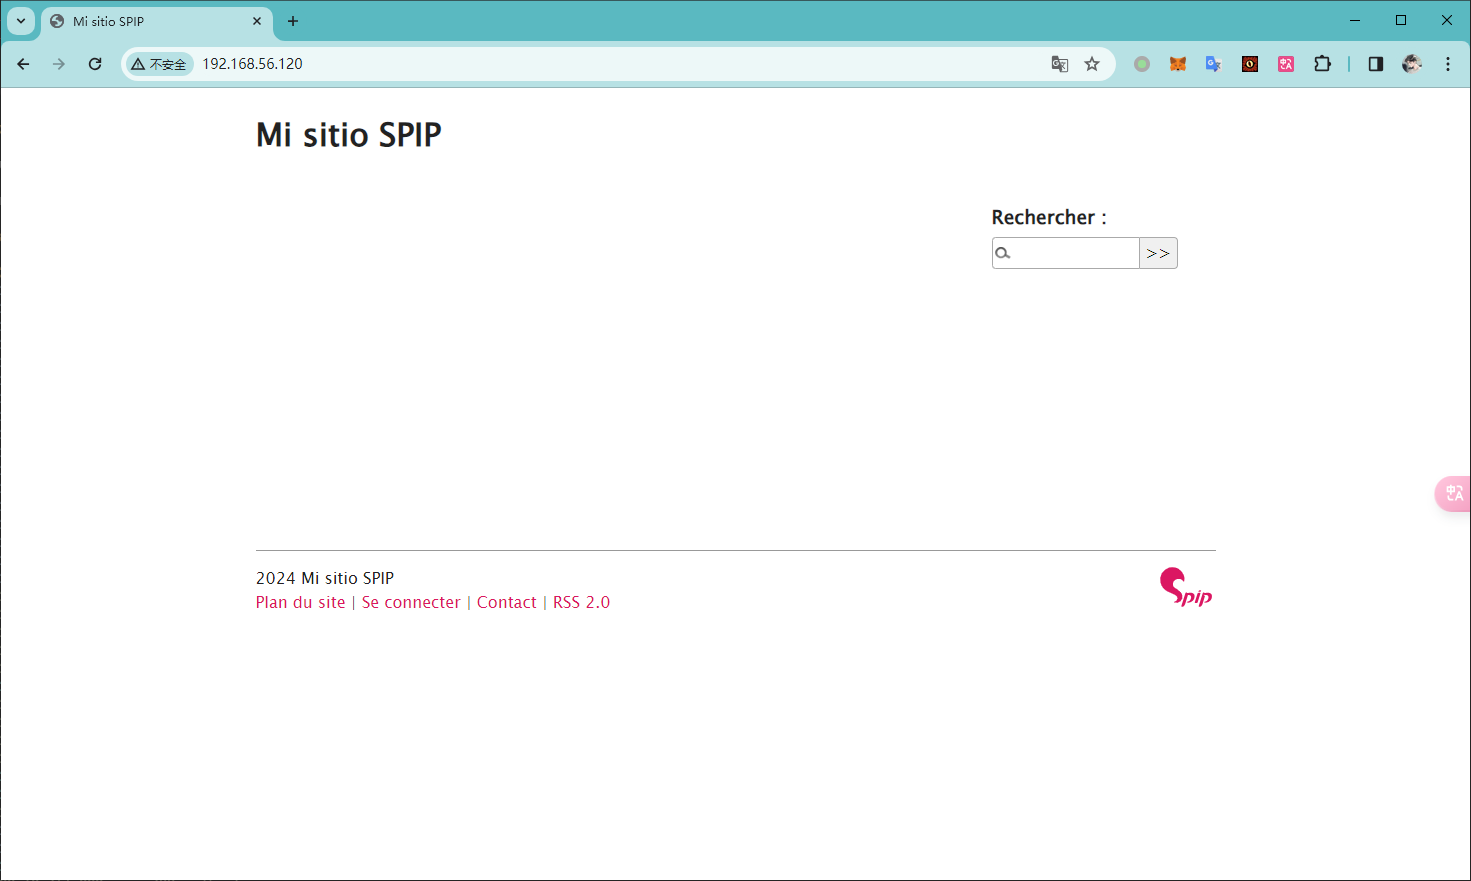Click the Rechercher : label
Screen dimensions: 1471x881
tap(1049, 217)
